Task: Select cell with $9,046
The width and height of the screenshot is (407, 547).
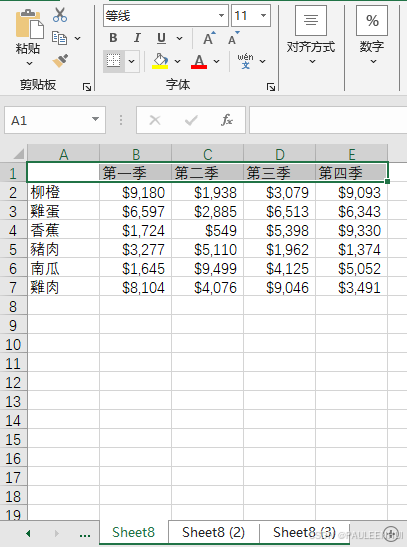Action: (x=280, y=287)
